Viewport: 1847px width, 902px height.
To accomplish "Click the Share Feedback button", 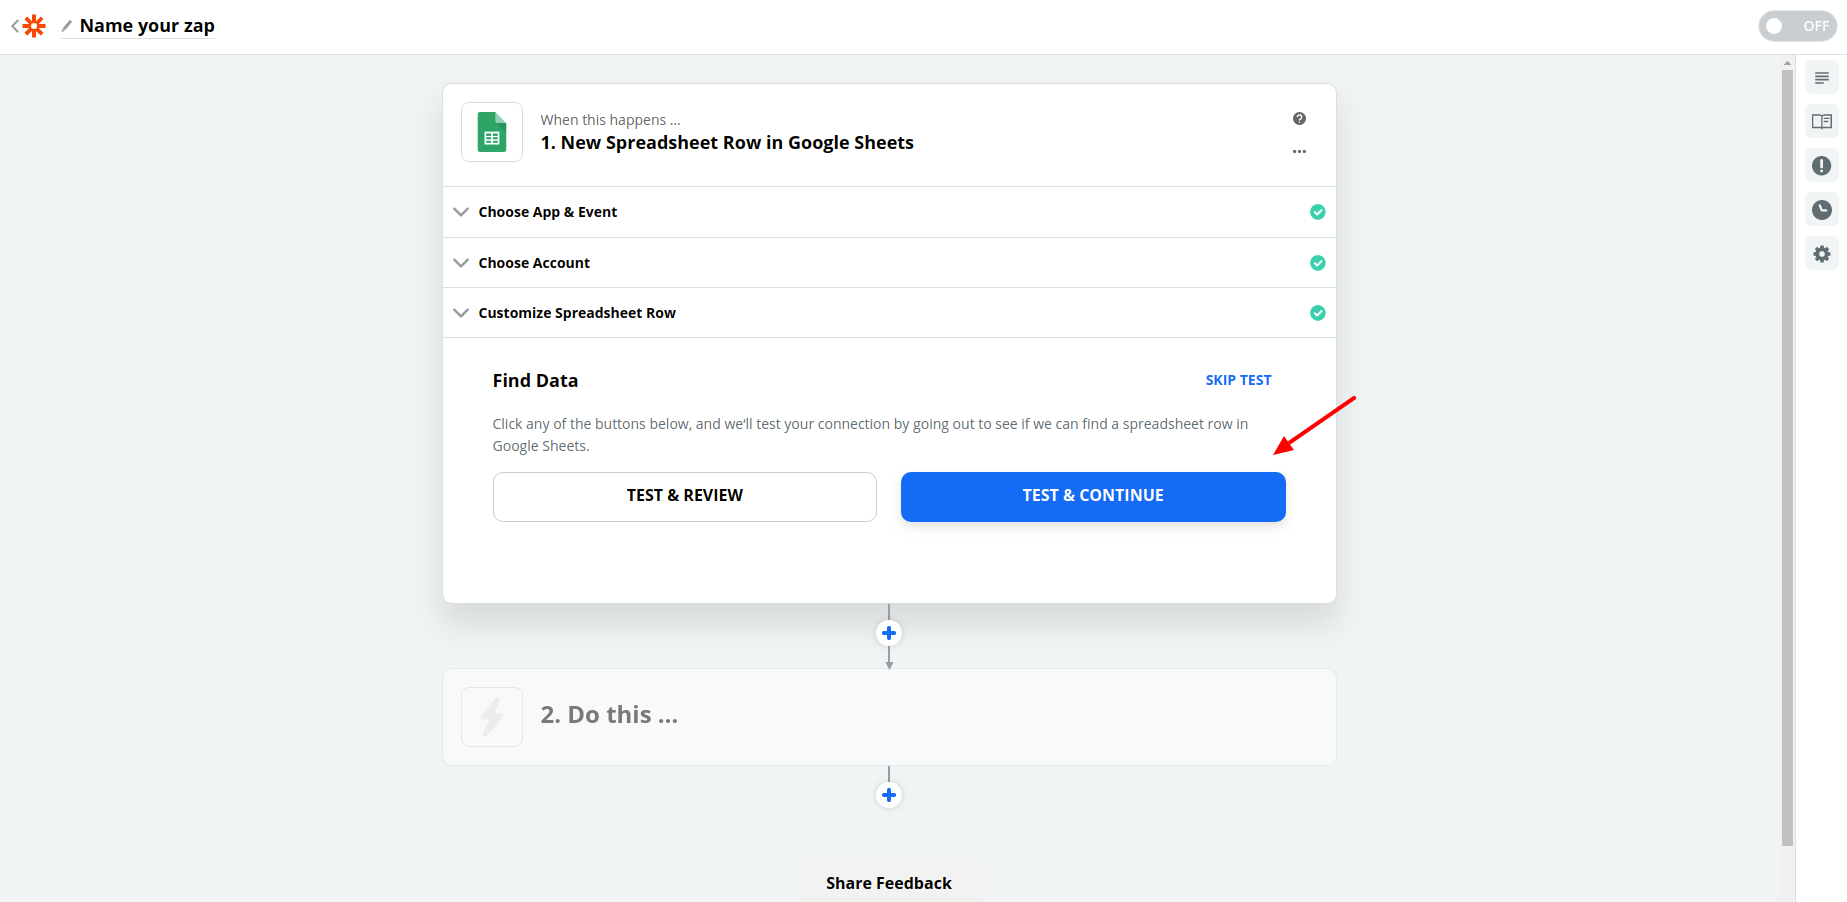I will pyautogui.click(x=888, y=882).
